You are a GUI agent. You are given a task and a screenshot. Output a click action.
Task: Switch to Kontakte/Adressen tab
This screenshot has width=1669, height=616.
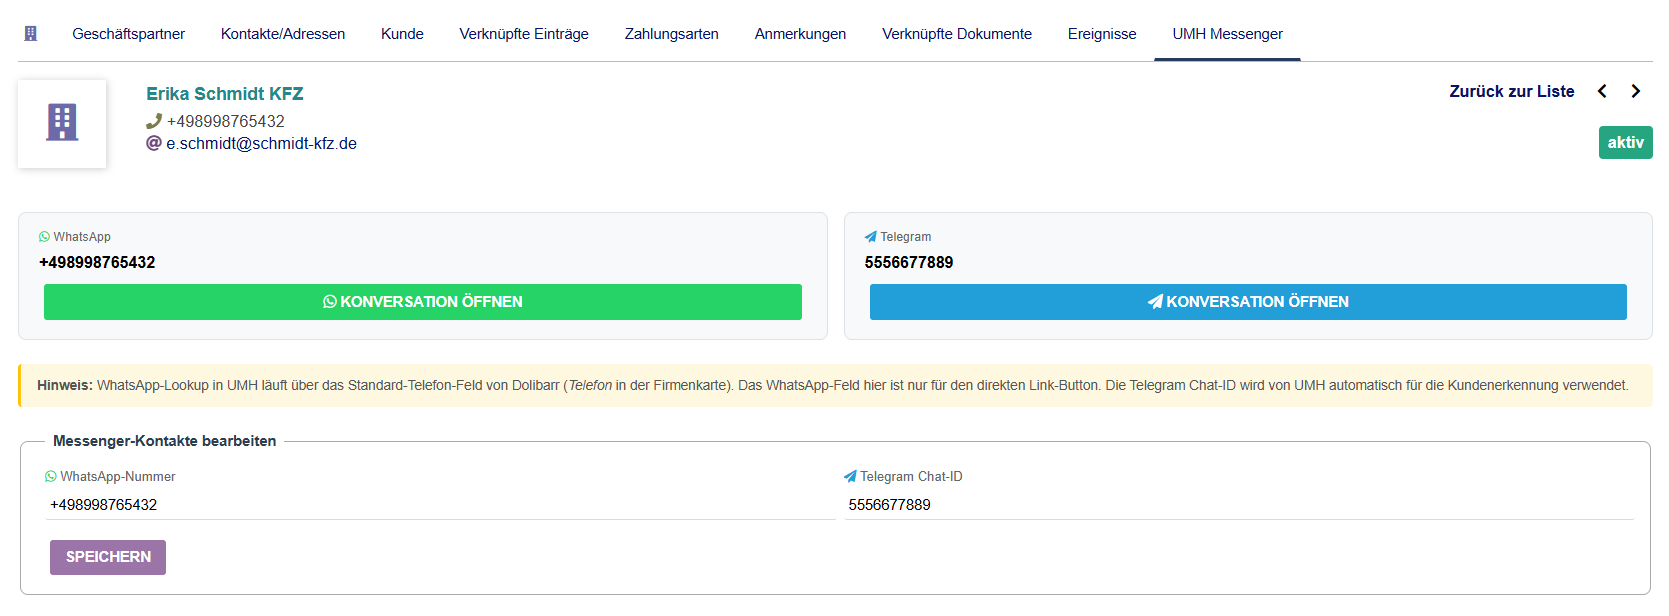pyautogui.click(x=283, y=34)
